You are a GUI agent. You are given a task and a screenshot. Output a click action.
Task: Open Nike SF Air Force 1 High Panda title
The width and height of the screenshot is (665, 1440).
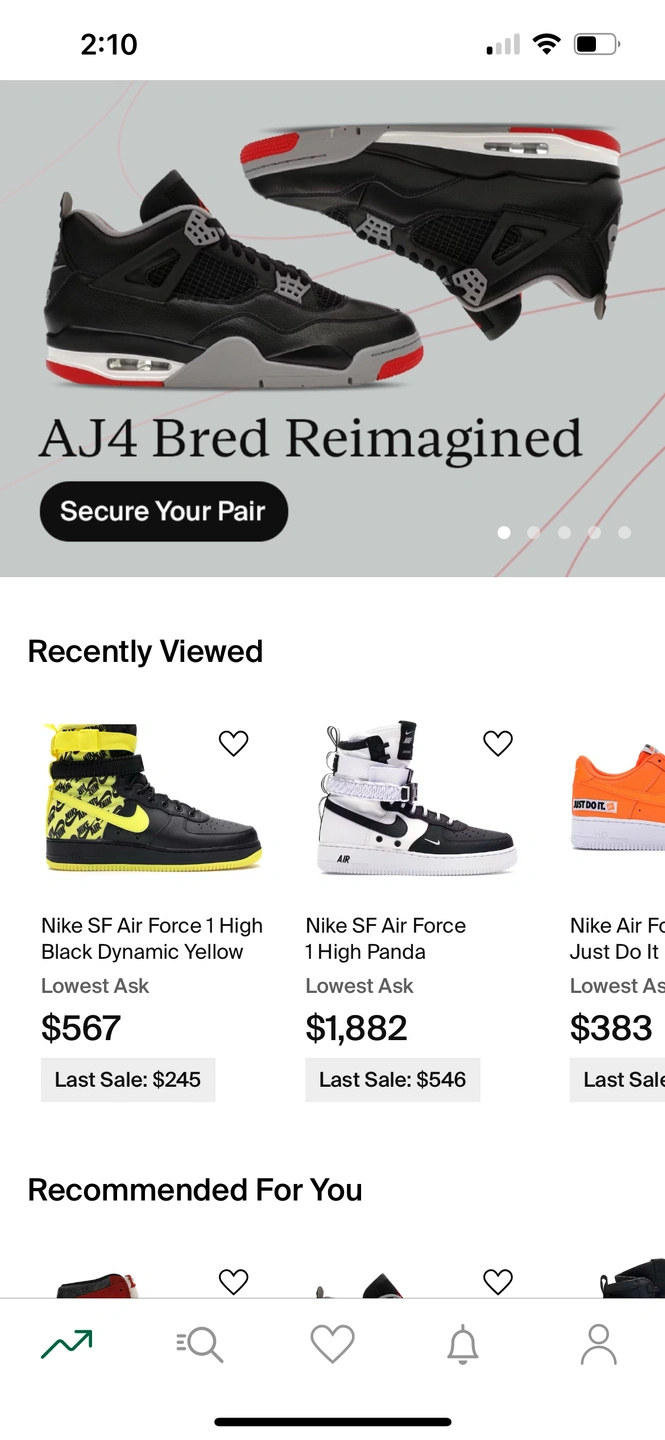coord(386,938)
